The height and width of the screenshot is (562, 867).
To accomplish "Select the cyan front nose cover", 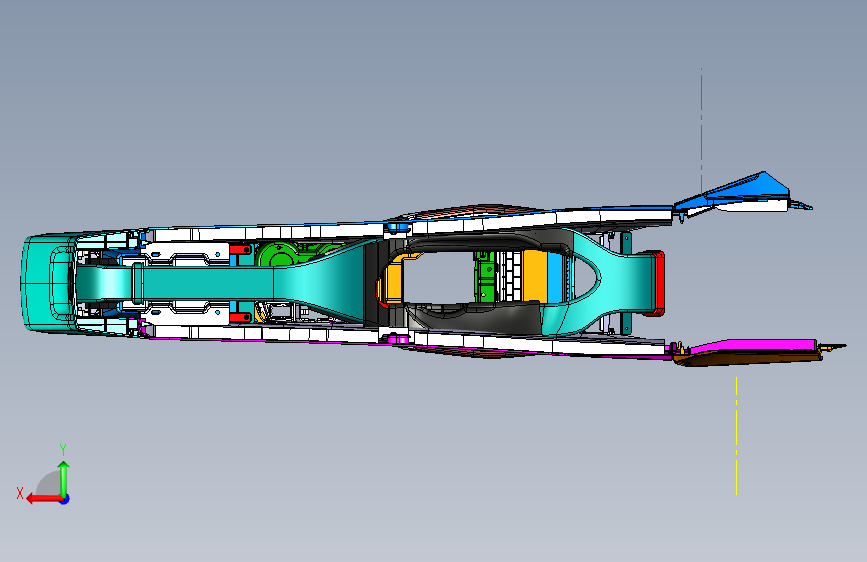I will (46, 283).
